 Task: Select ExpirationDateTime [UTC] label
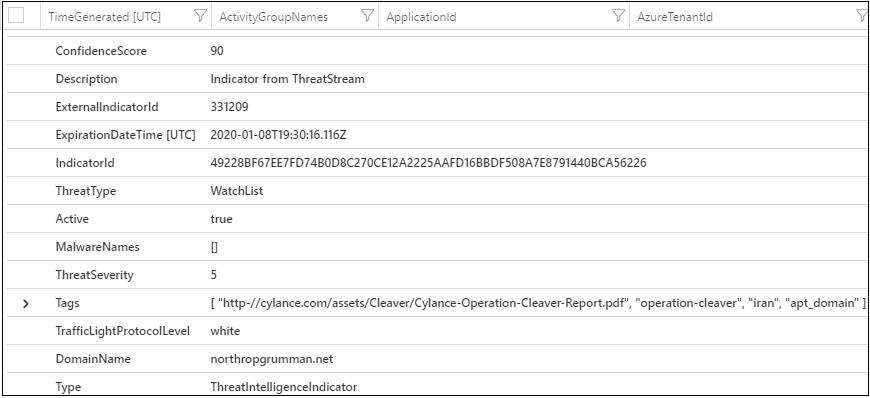coord(125,135)
